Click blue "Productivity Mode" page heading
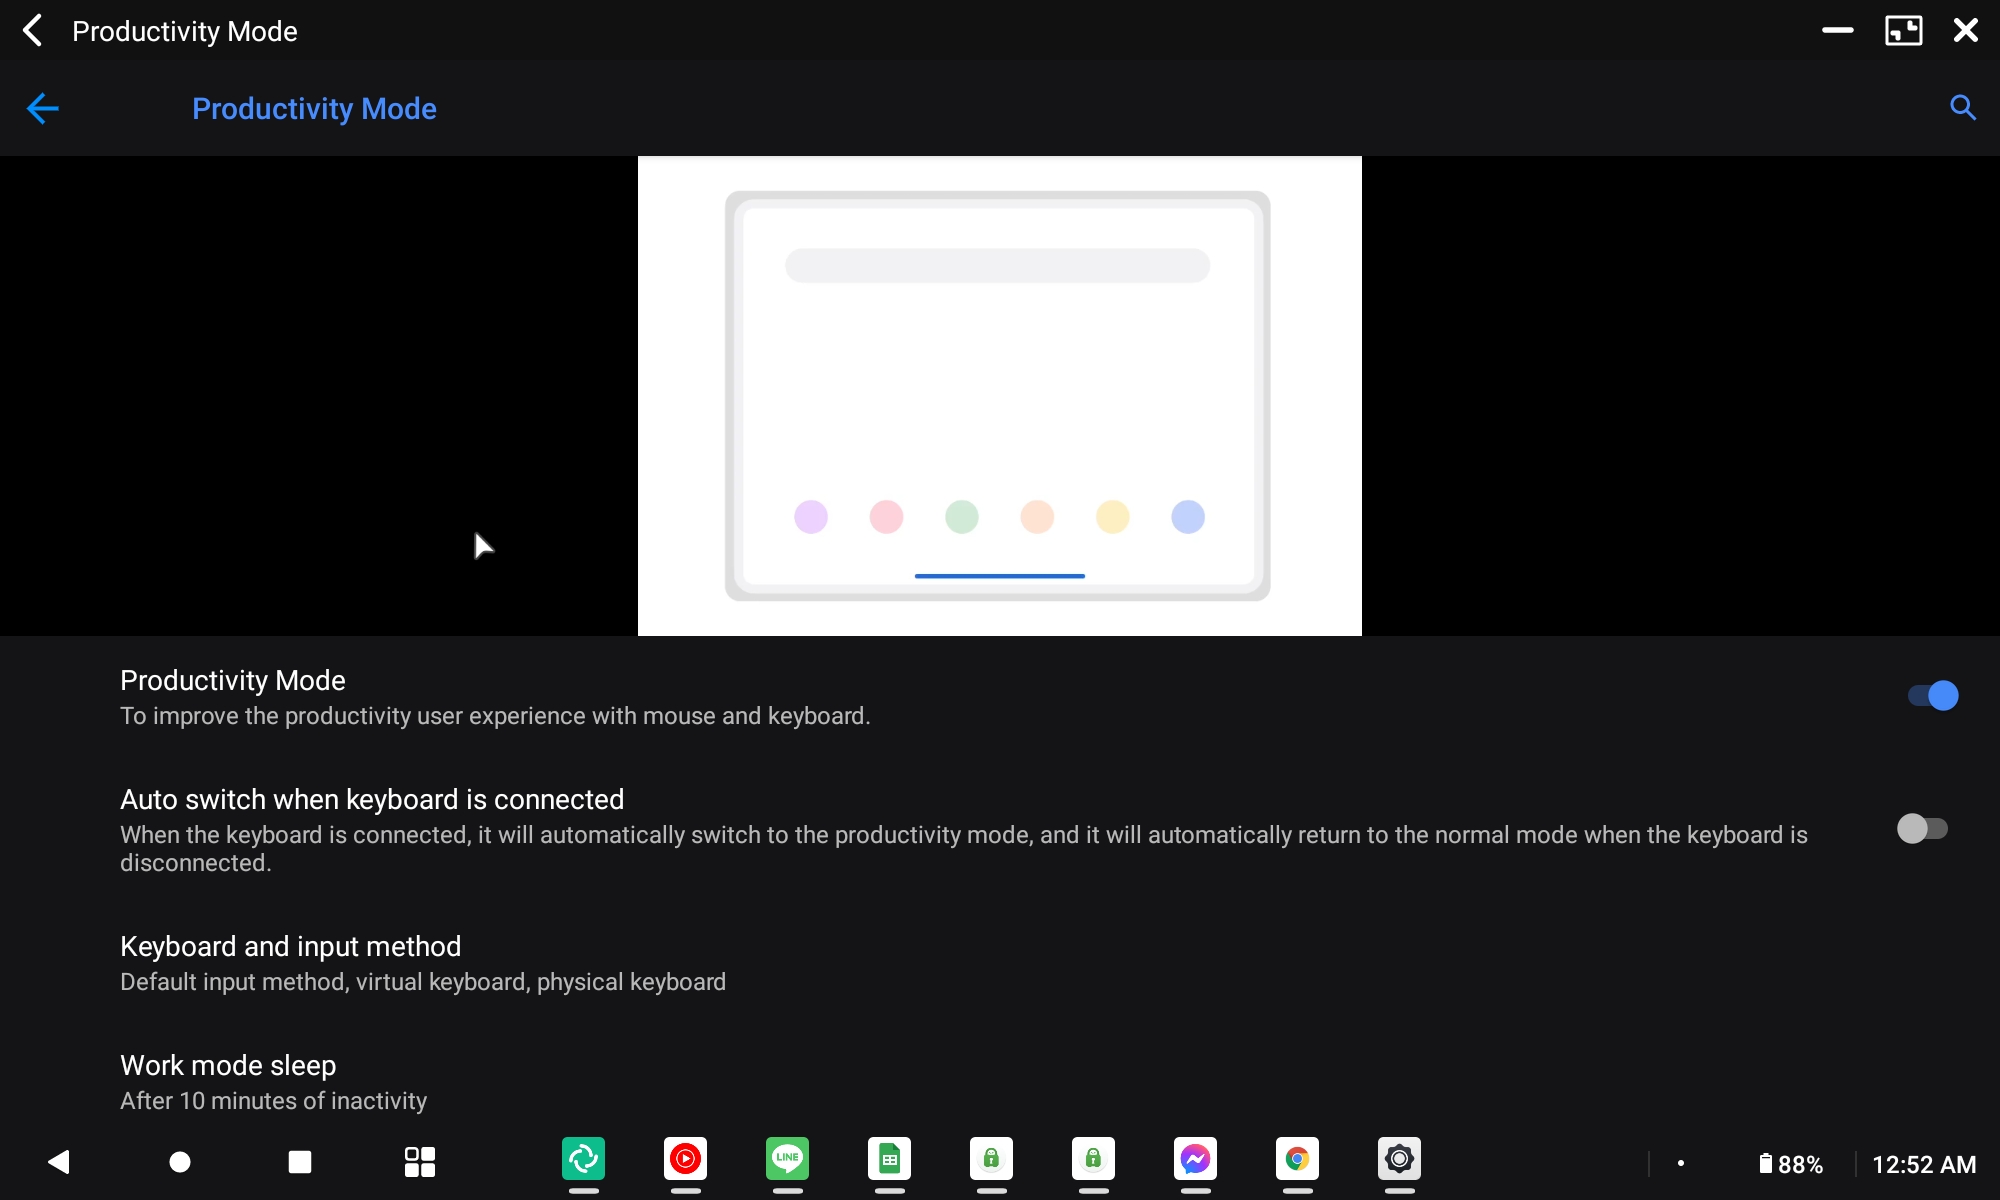The width and height of the screenshot is (2000, 1200). (x=314, y=108)
